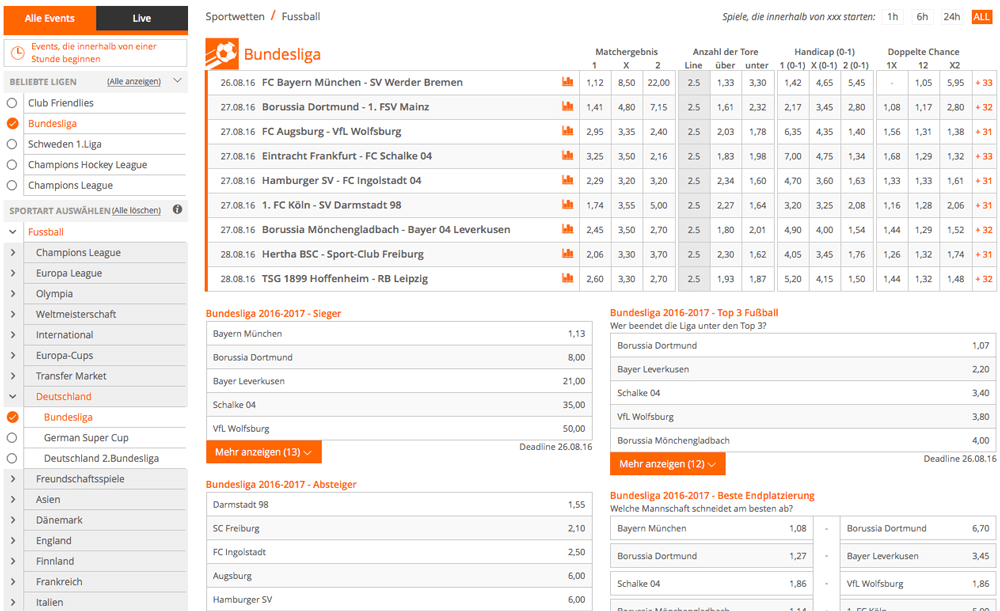Open statistics icon for 1. FC Köln - SV Darmstadt 98
The width and height of the screenshot is (1000, 611).
click(567, 205)
